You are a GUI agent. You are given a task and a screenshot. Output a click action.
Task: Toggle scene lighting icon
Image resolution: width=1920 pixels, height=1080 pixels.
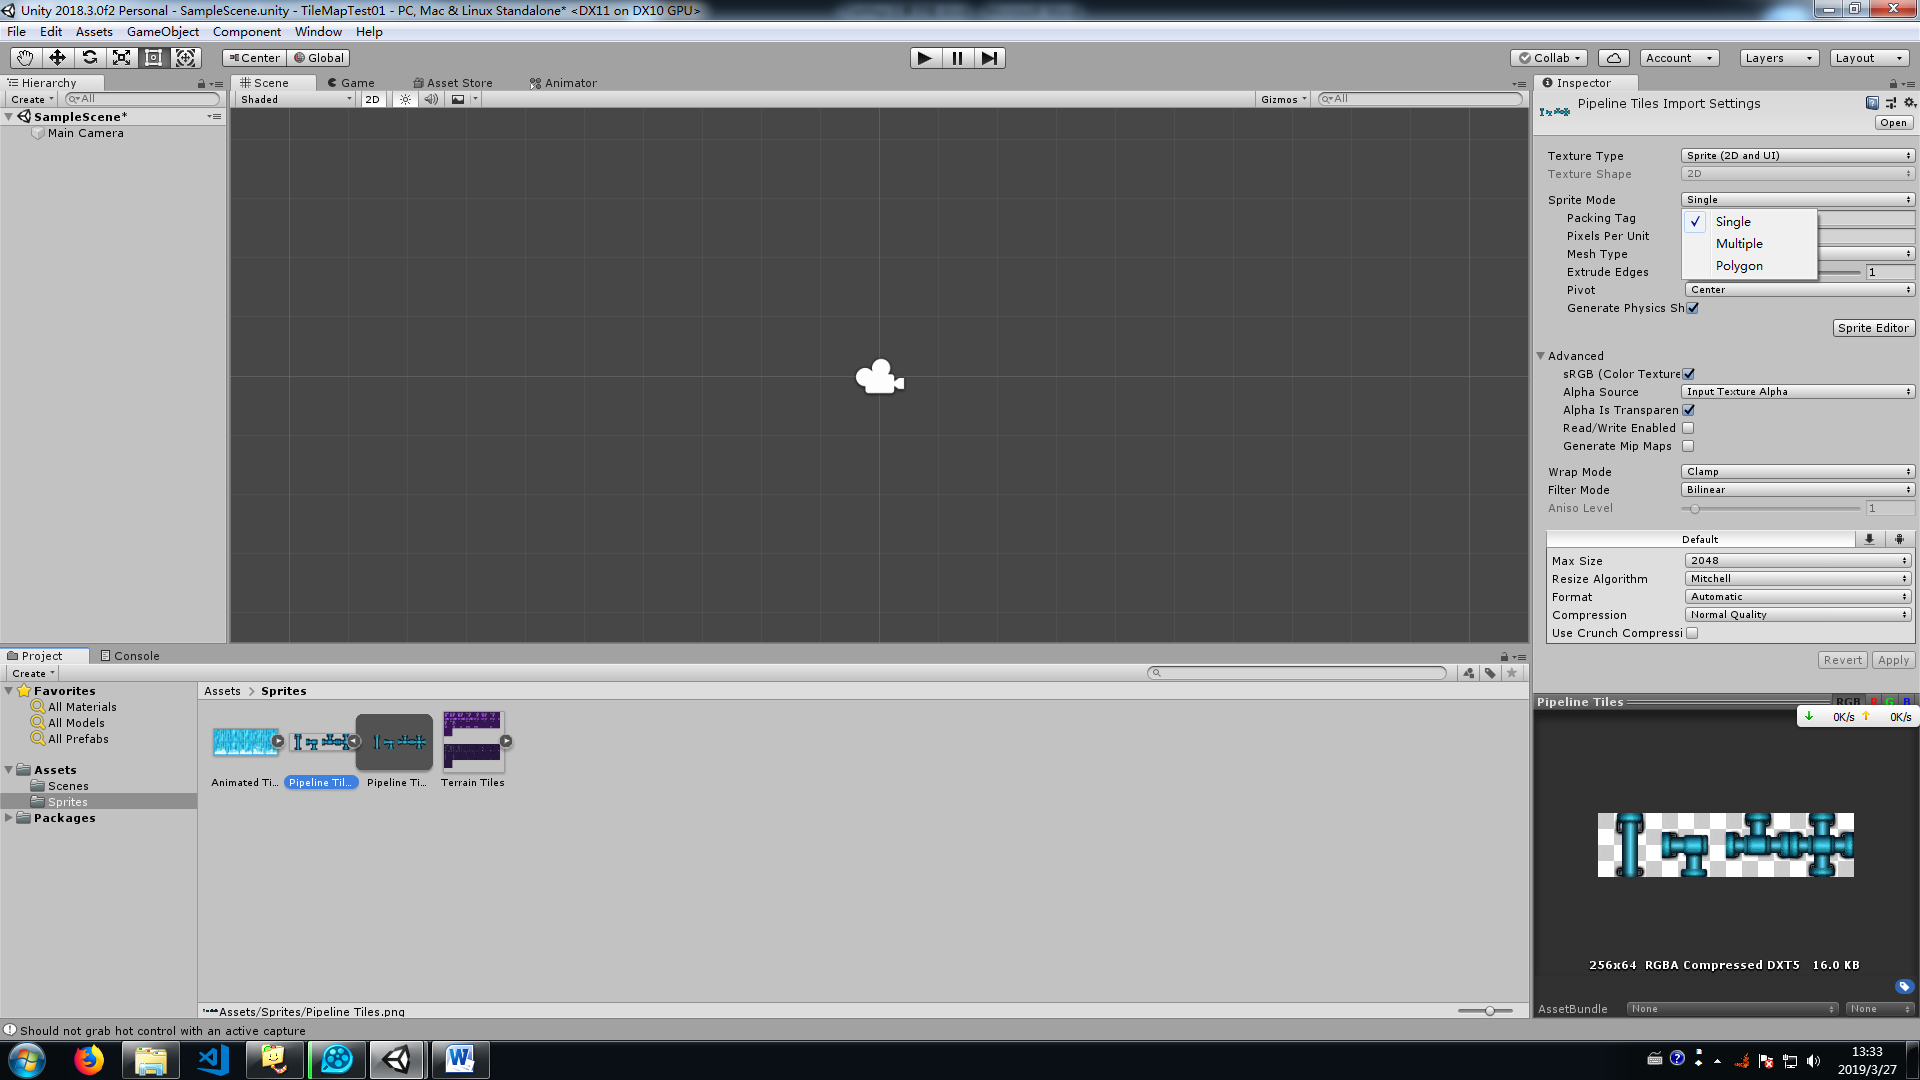[x=405, y=99]
